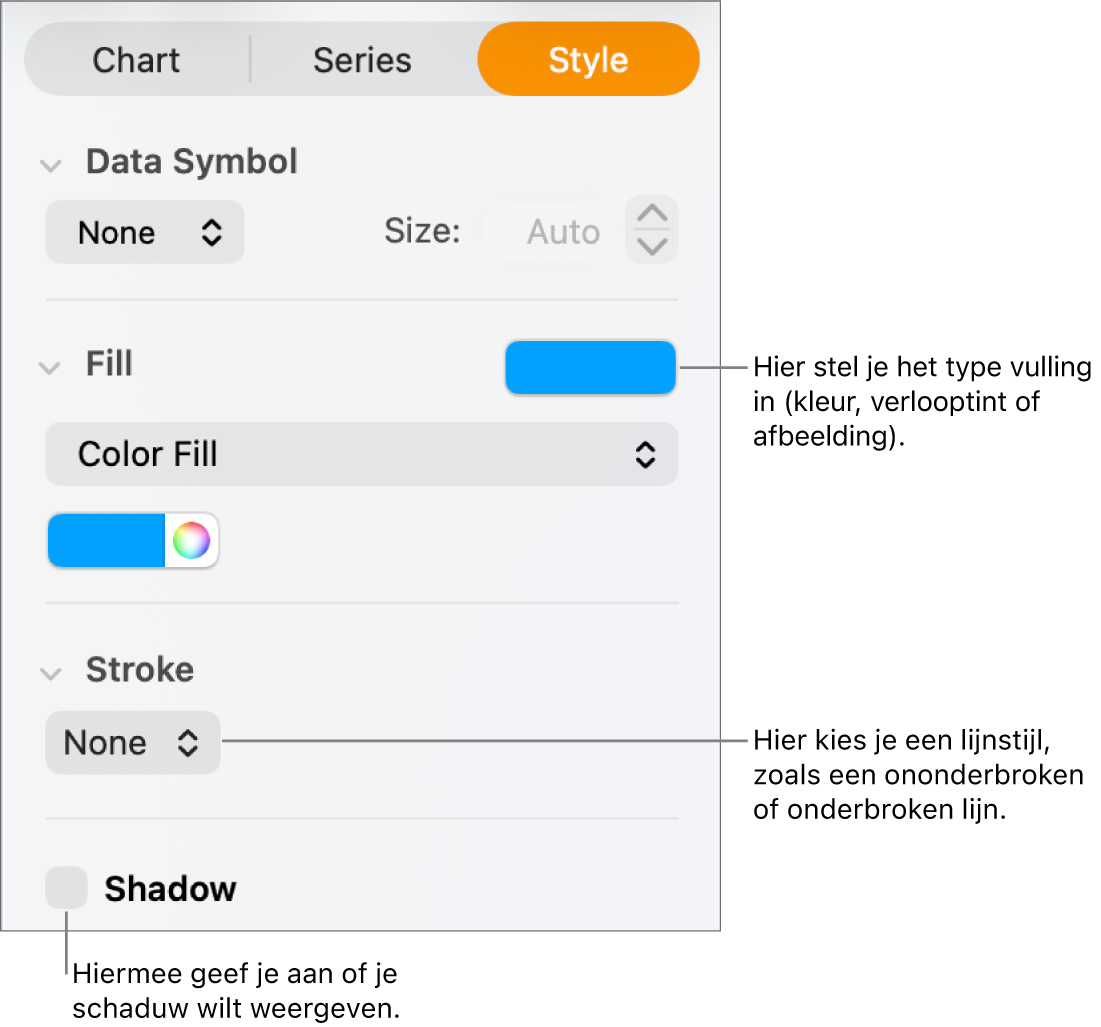Click the Stroke section heading

tap(139, 669)
